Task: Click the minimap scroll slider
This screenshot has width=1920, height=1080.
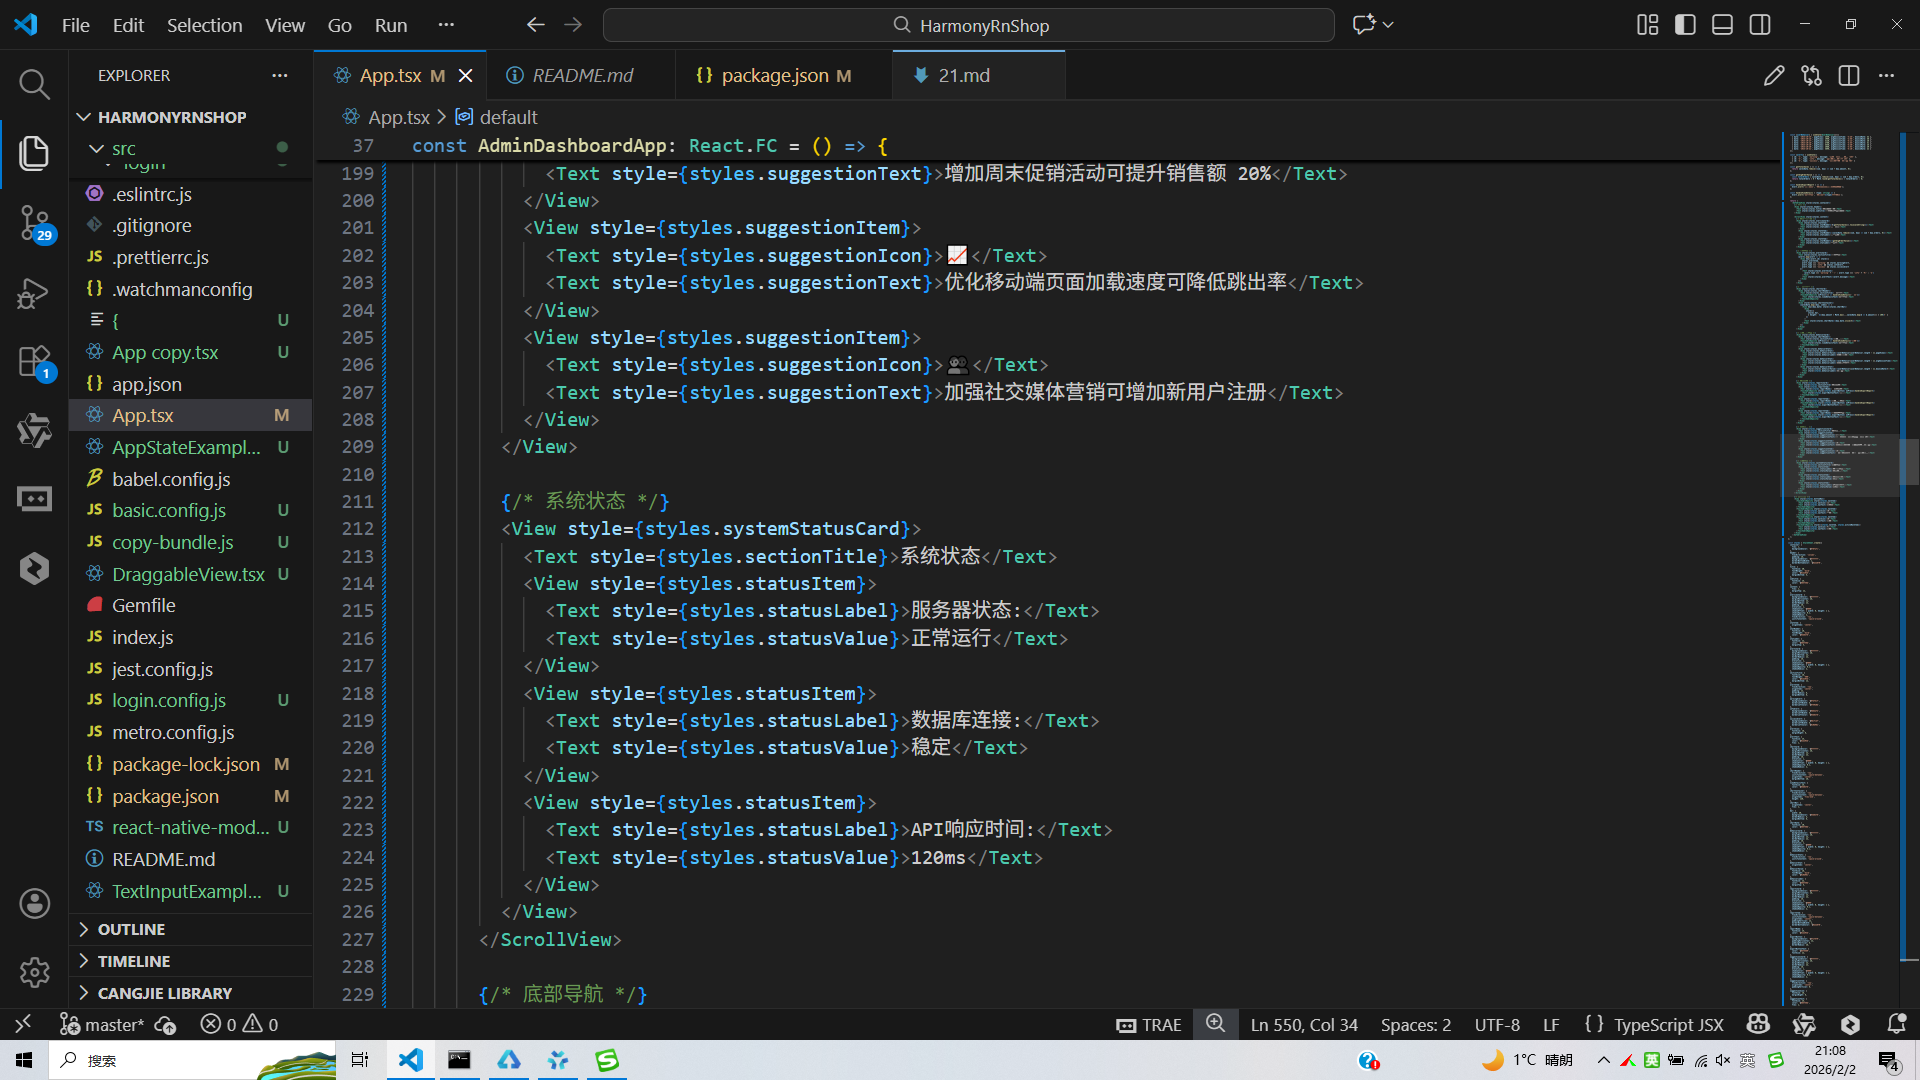Action: tap(1840, 465)
